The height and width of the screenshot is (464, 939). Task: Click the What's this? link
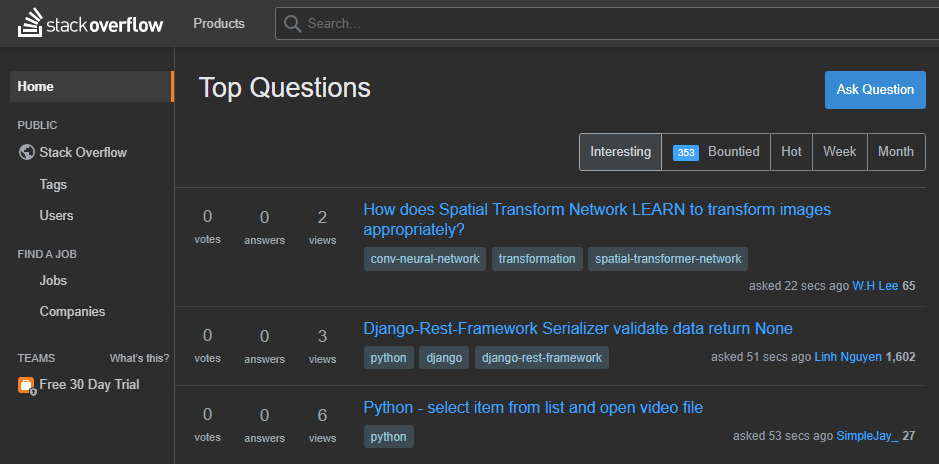click(x=139, y=358)
